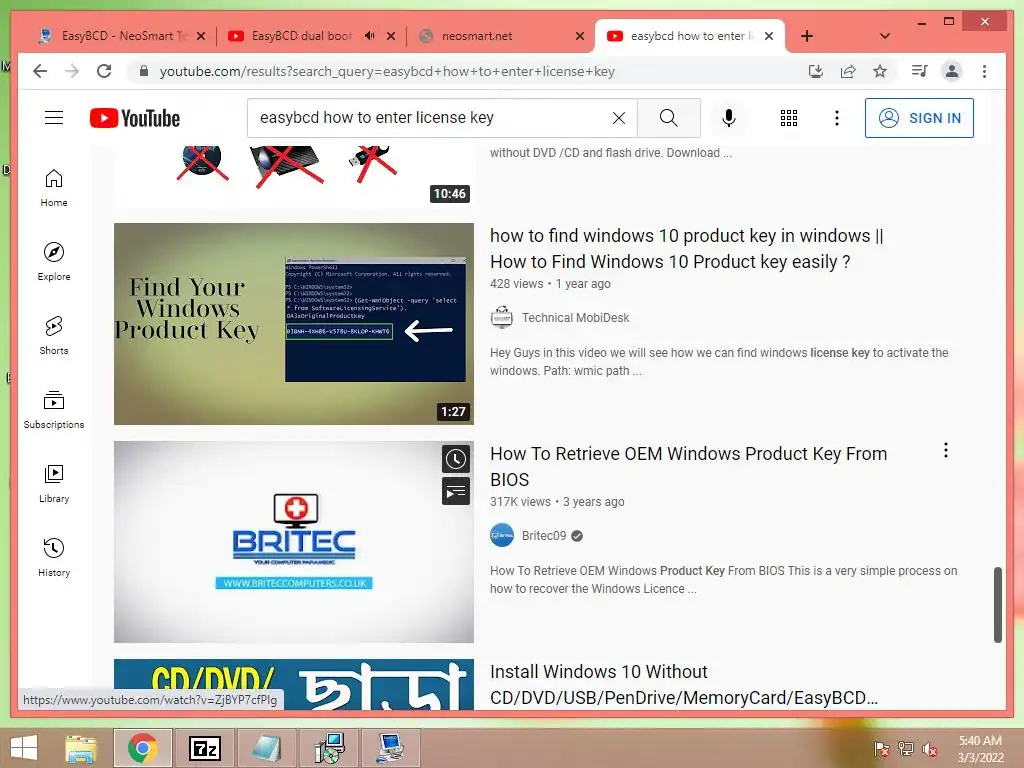This screenshot has height=768, width=1024.
Task: Open the Britec09 channel link
Action: (x=544, y=536)
